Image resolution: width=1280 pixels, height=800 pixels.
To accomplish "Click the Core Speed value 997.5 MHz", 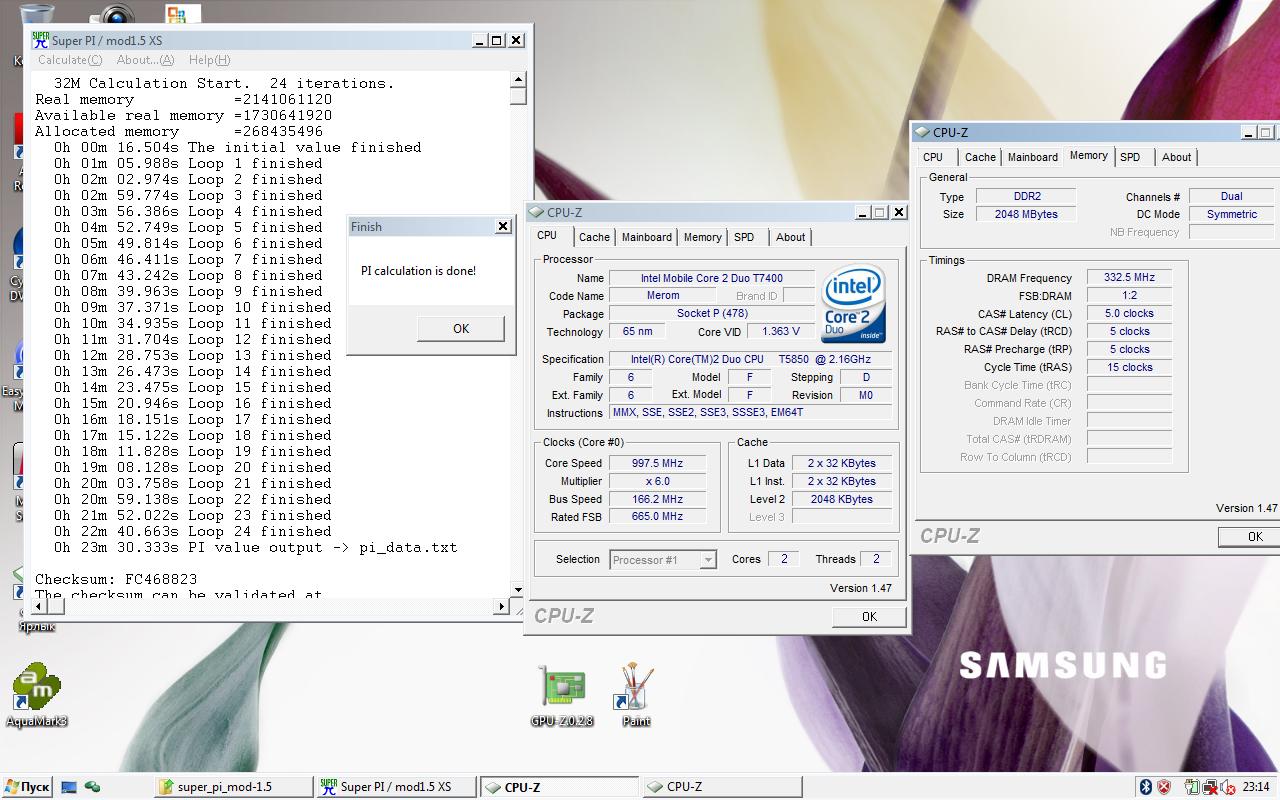I will (x=657, y=463).
